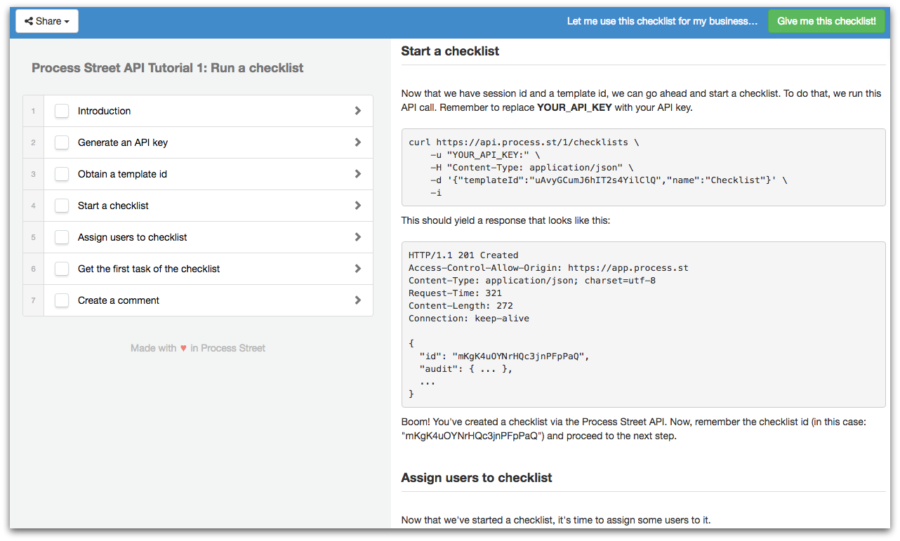Open the Share dropdown button
Viewport: 900px width, 541px height.
pyautogui.click(x=47, y=21)
